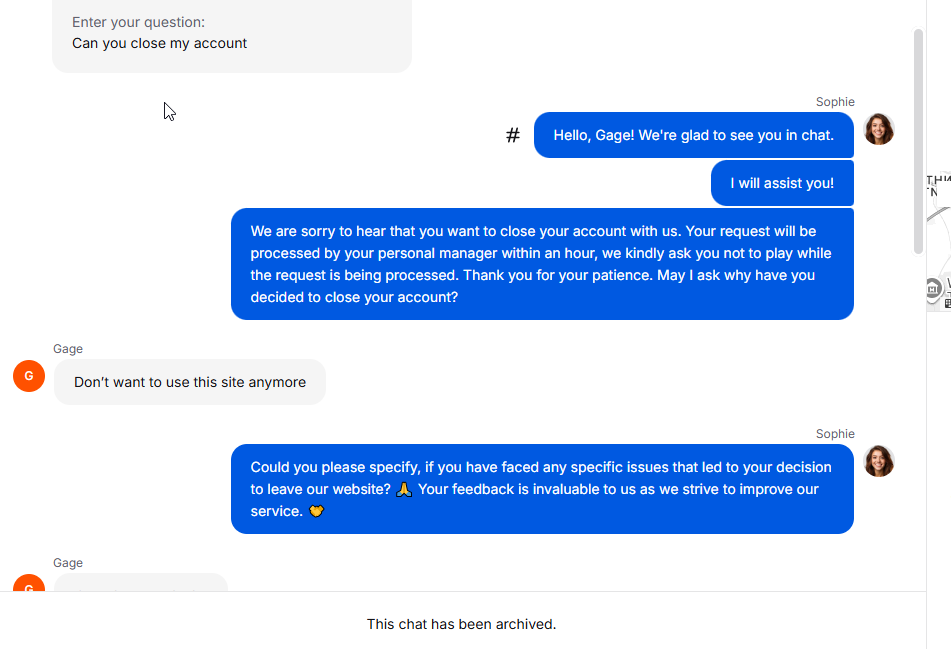
Task: Click the "Can you close my account" question text
Action: tap(159, 43)
